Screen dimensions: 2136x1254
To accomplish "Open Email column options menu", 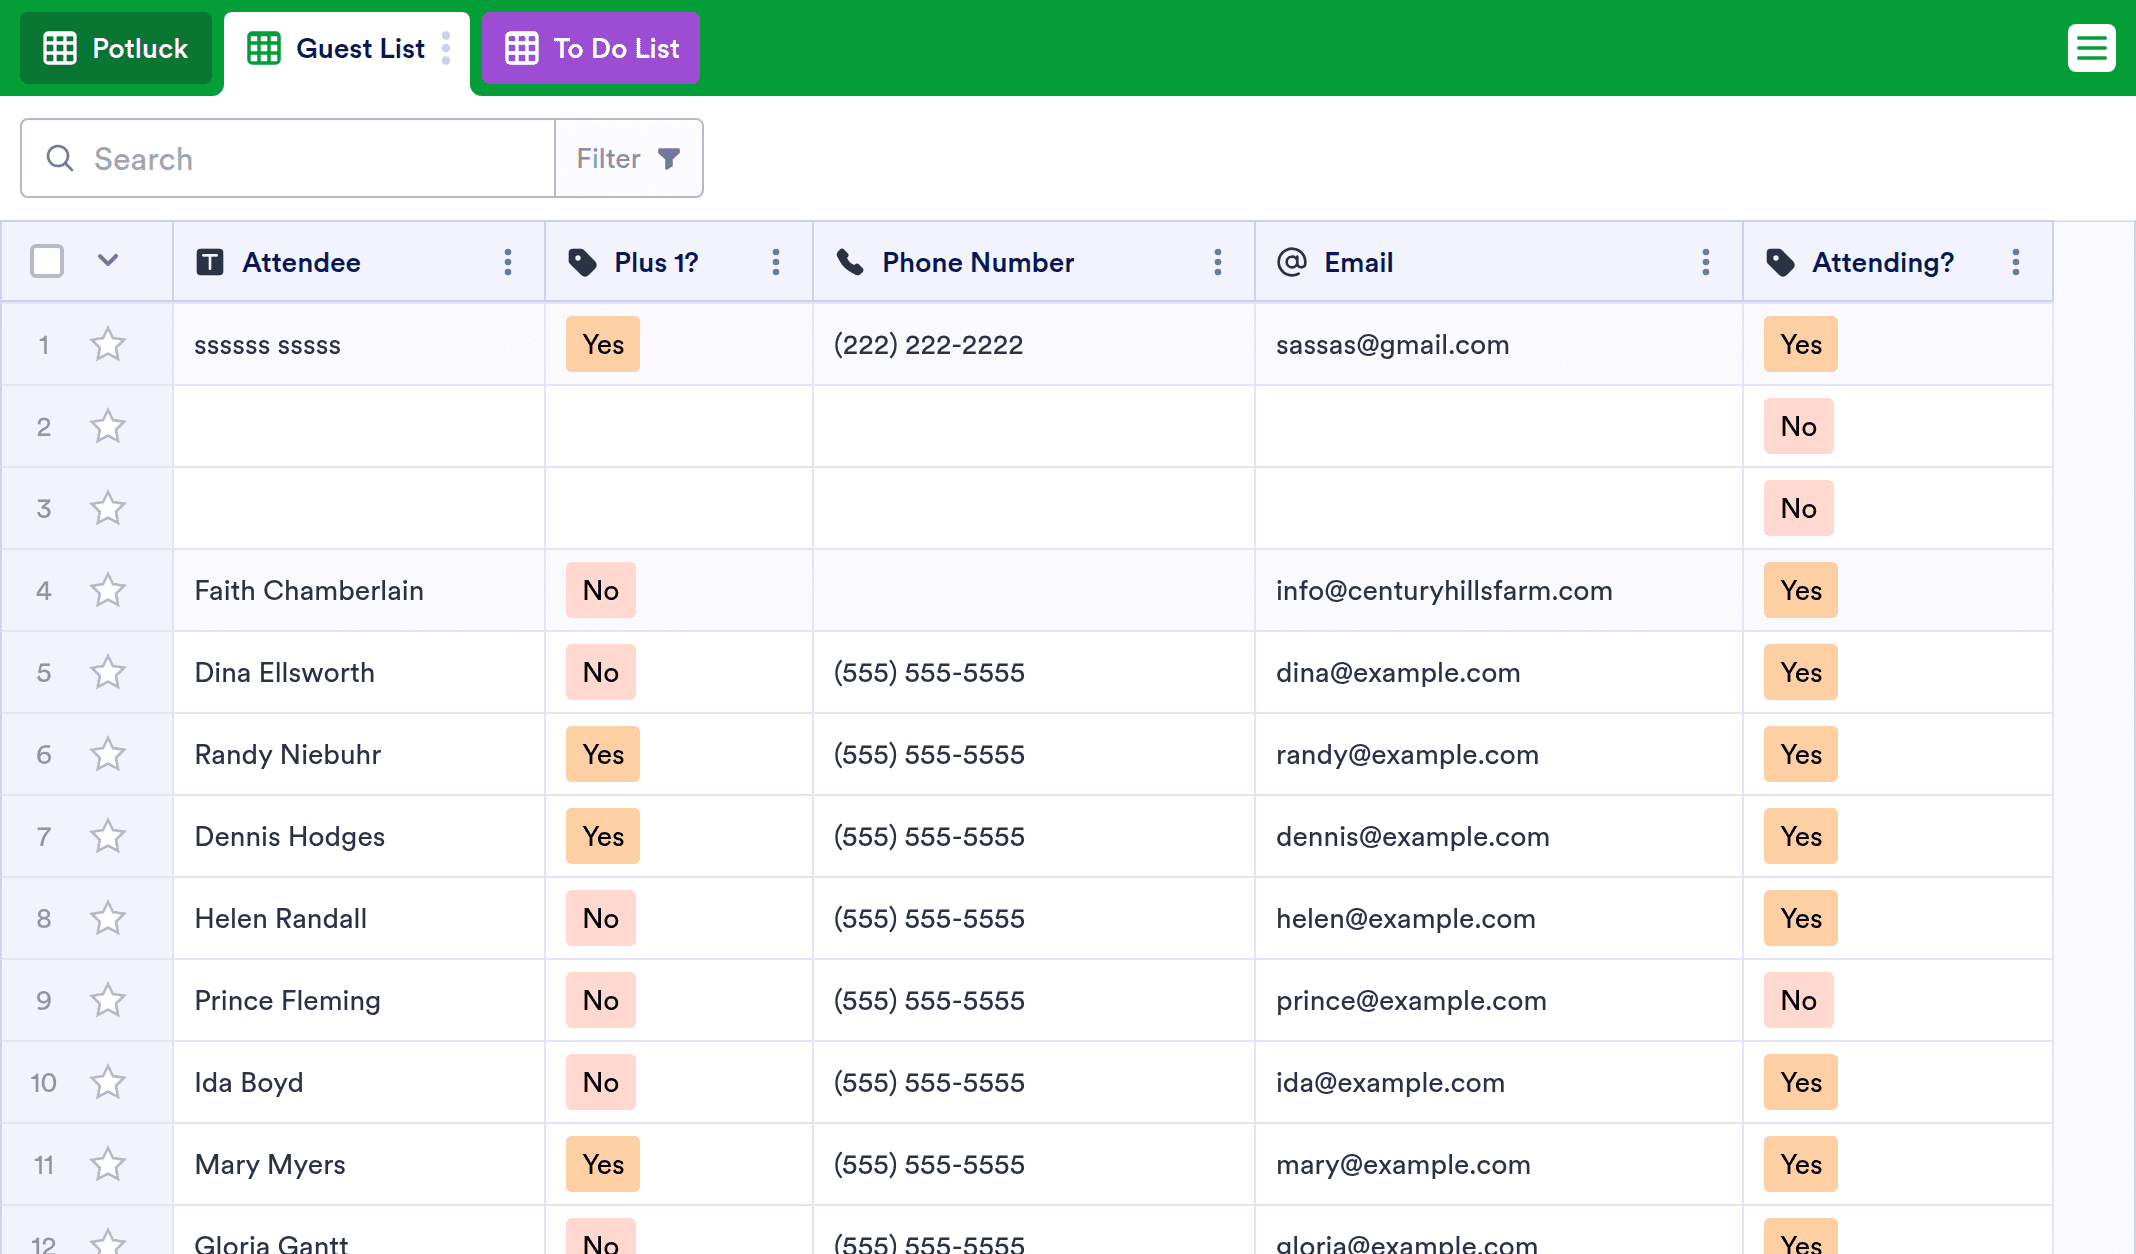I will [1706, 262].
